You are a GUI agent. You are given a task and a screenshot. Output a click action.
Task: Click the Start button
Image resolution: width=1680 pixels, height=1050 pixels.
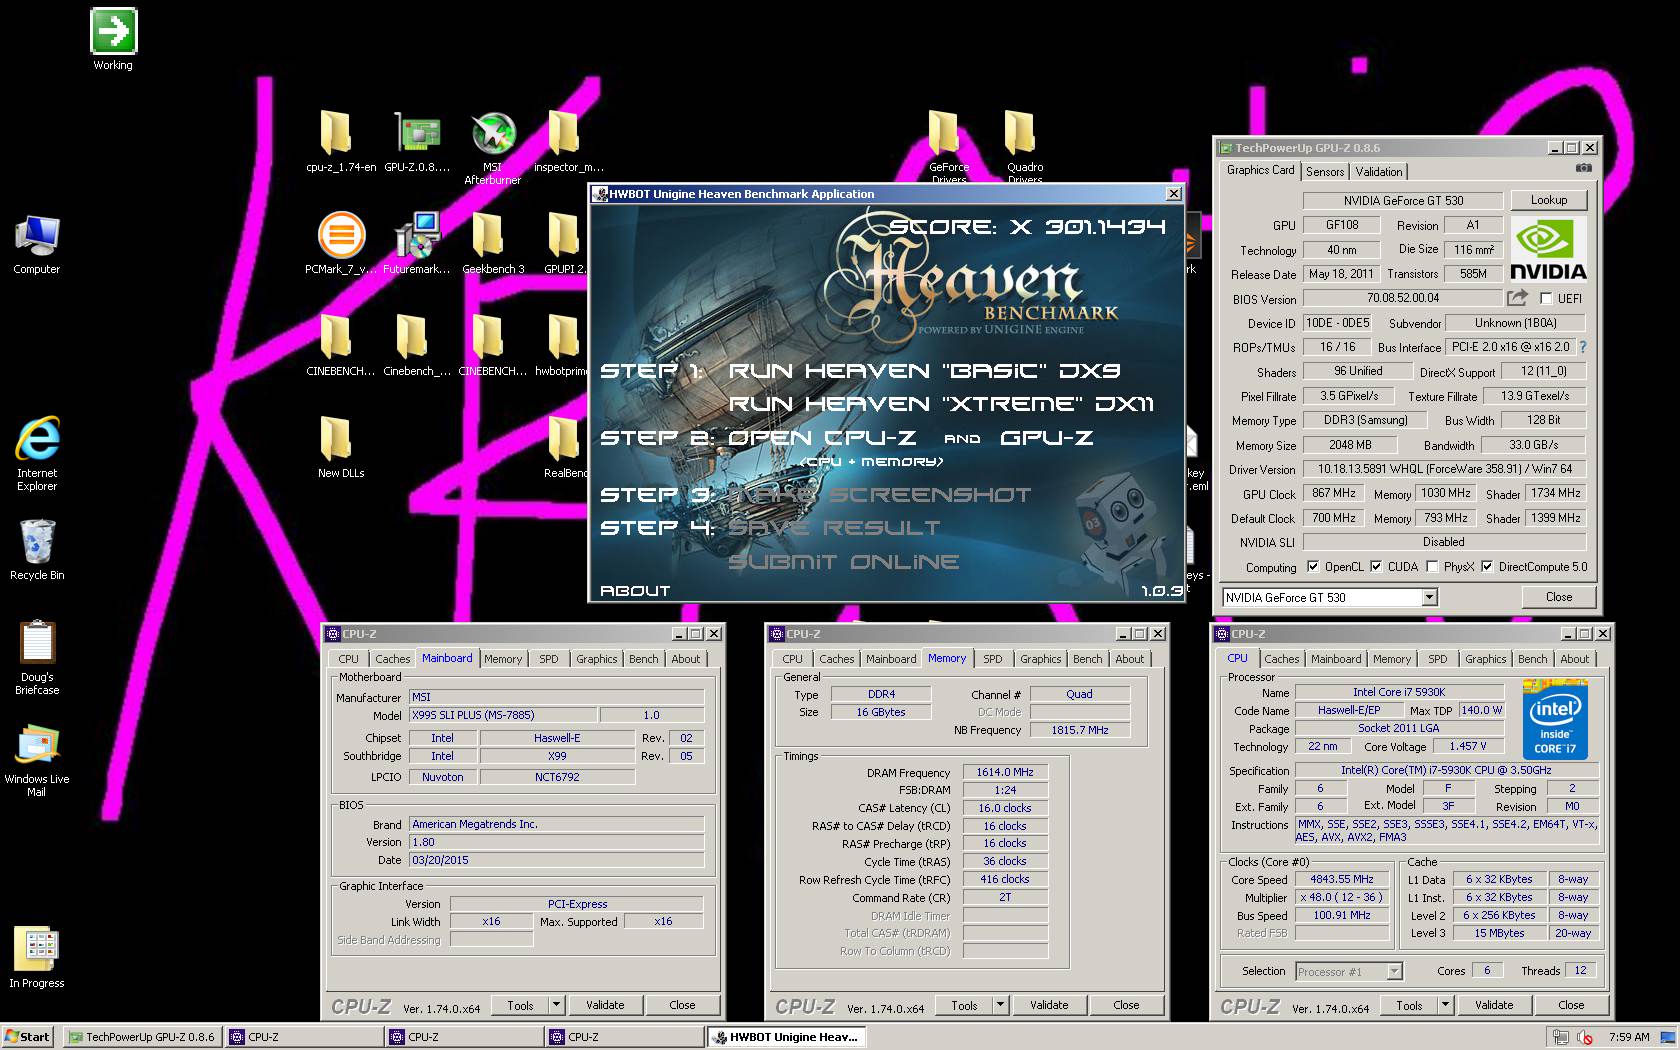[x=28, y=1037]
